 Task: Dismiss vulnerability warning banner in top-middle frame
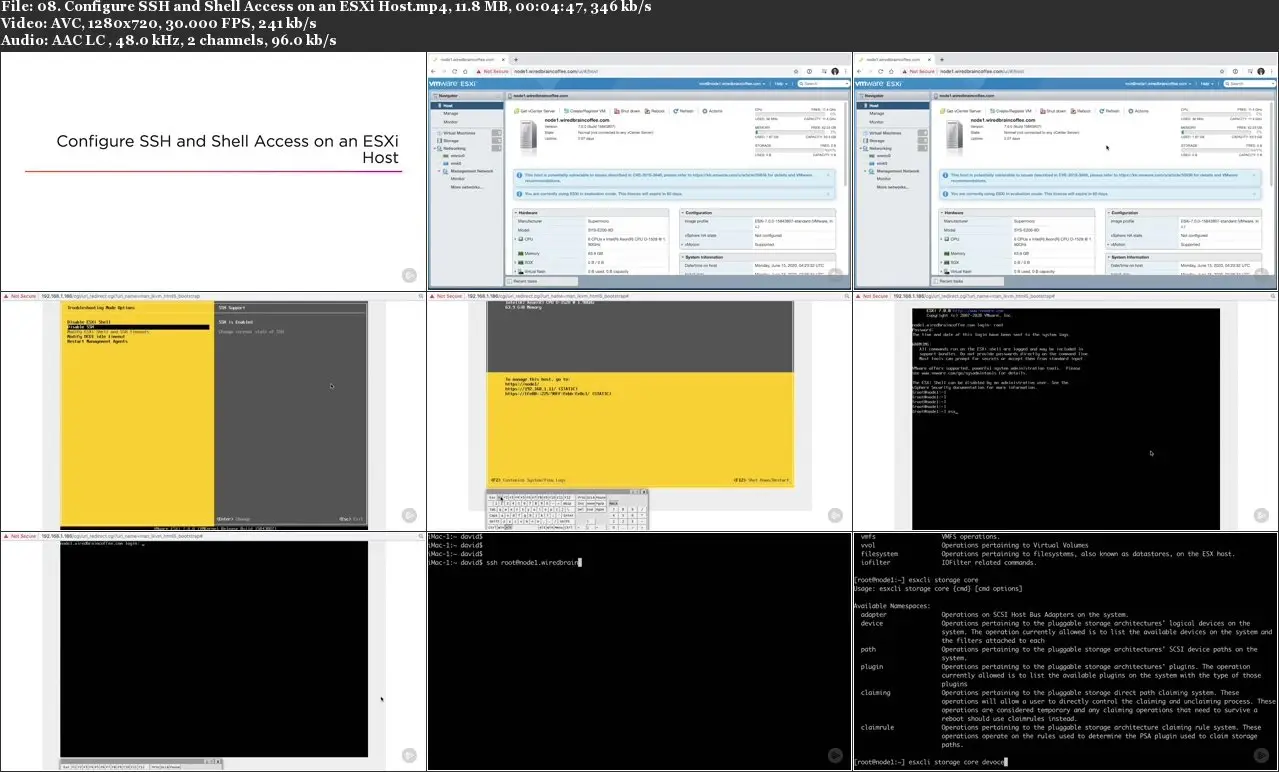coord(828,175)
